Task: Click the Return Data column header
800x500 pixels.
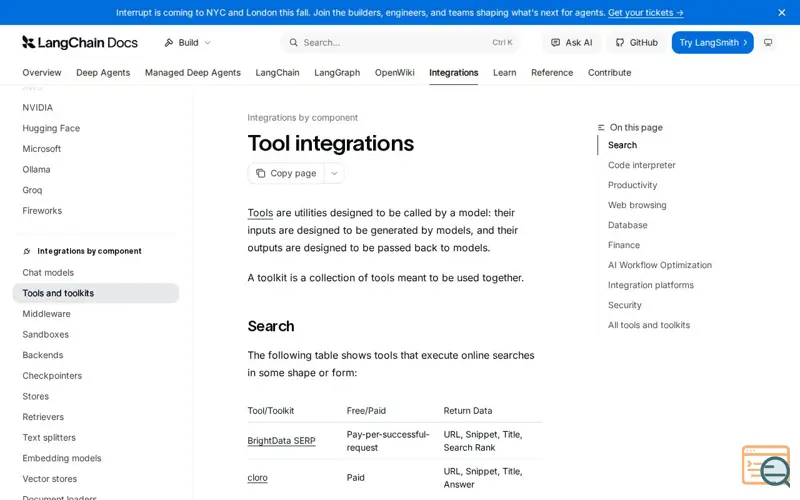Action: [468, 411]
